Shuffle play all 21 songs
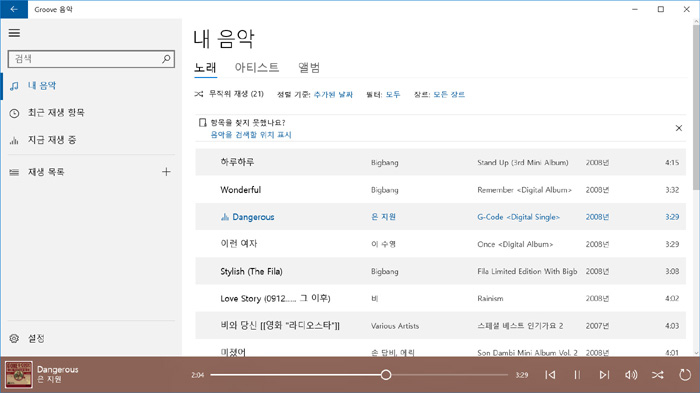 click(229, 94)
